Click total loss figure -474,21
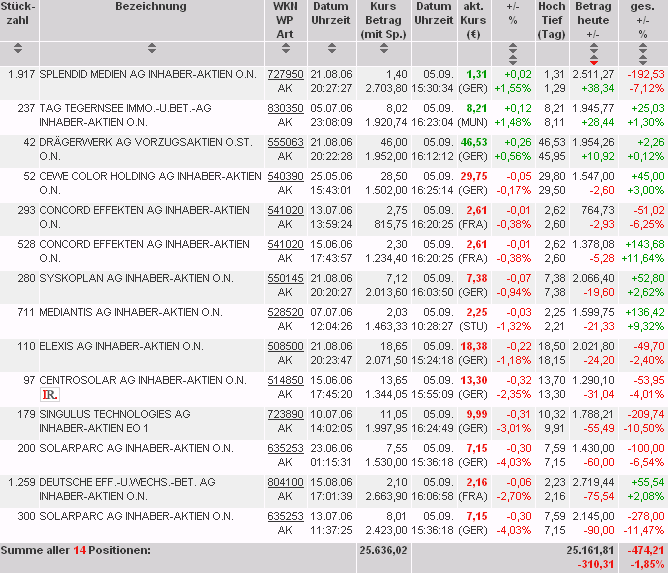Image resolution: width=668 pixels, height=573 pixels. pyautogui.click(x=646, y=550)
